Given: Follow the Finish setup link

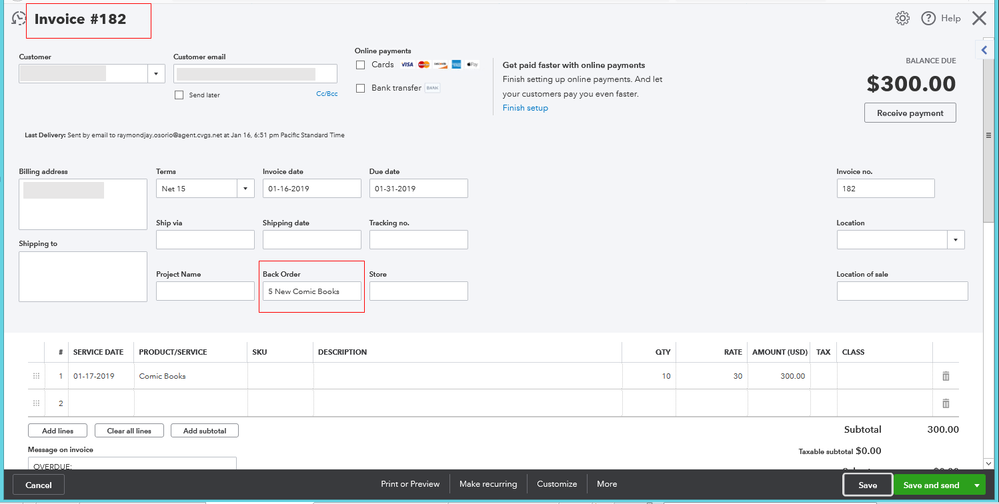Looking at the screenshot, I should (x=525, y=108).
